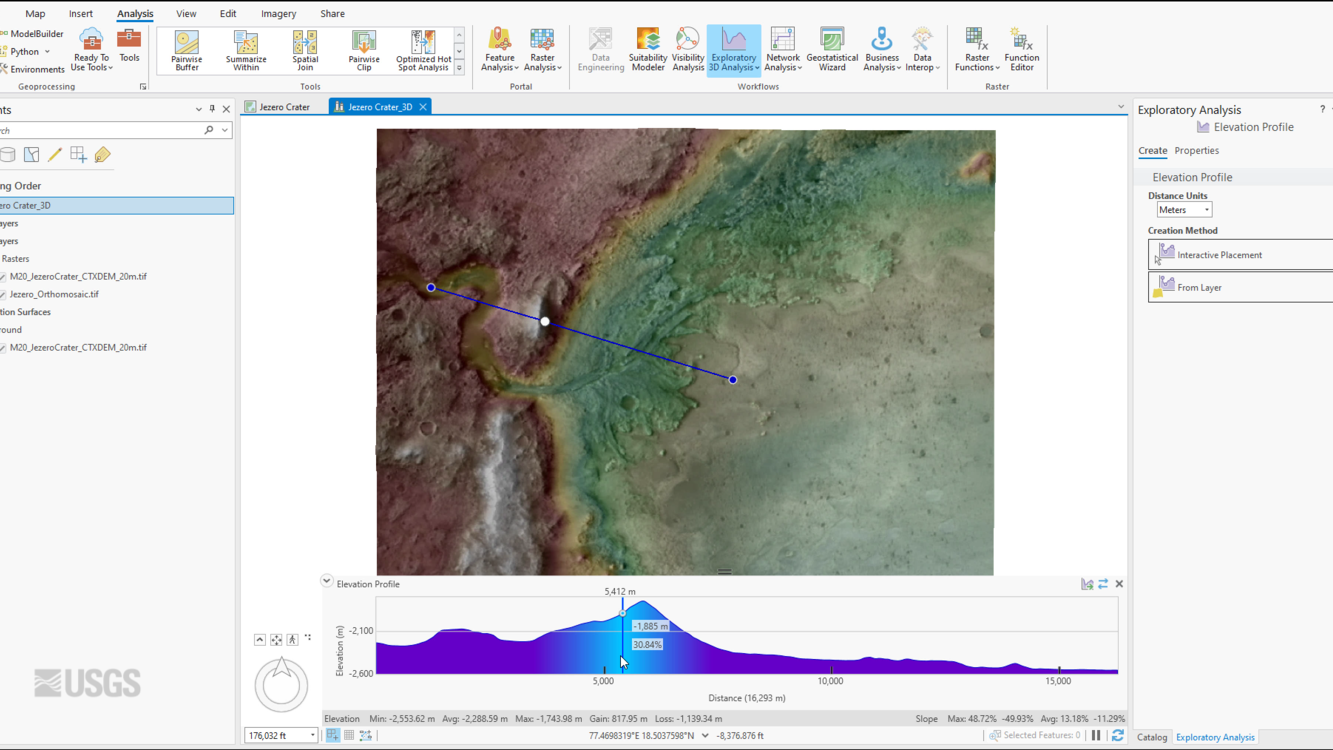1333x750 pixels.
Task: Pause map drawing in the status bar
Action: pyautogui.click(x=1098, y=735)
